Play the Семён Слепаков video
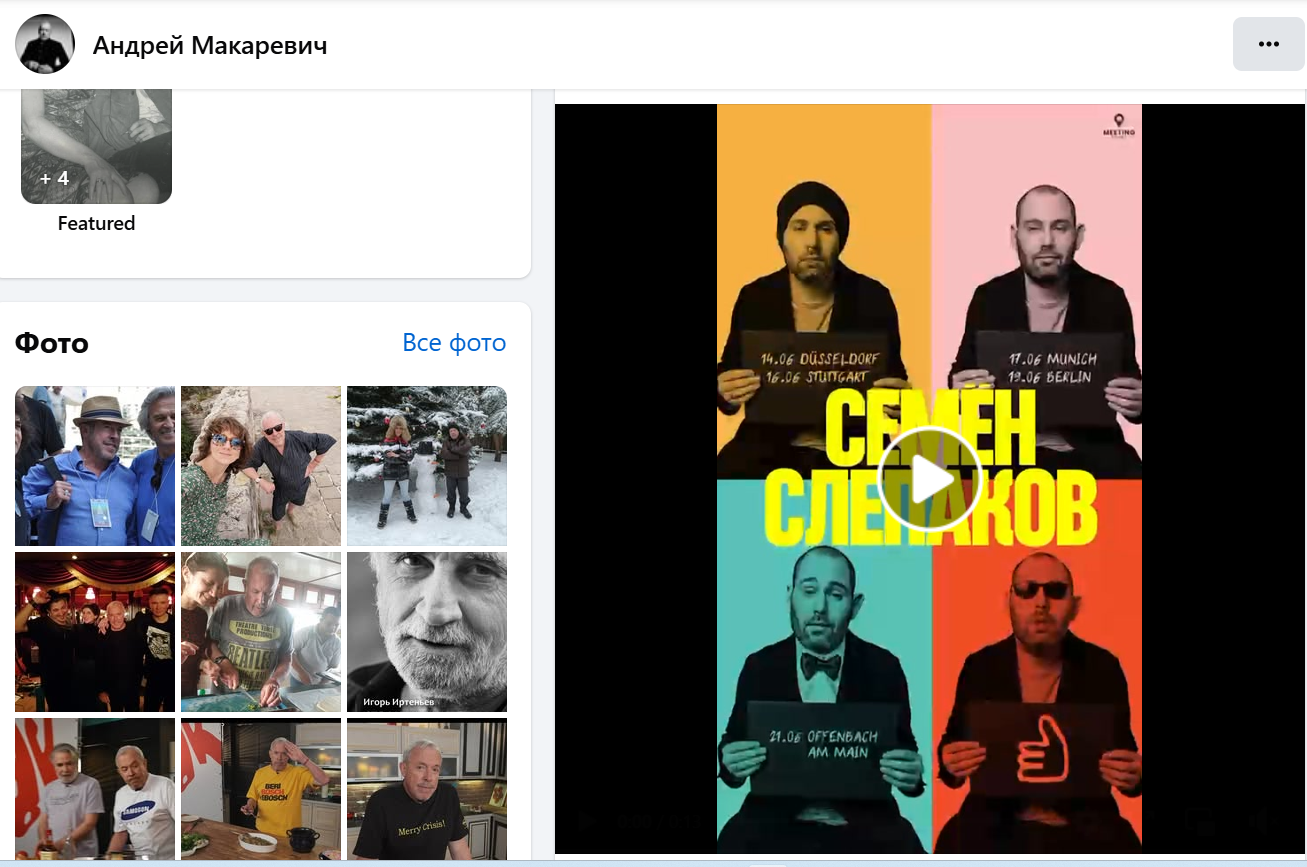 (x=930, y=479)
